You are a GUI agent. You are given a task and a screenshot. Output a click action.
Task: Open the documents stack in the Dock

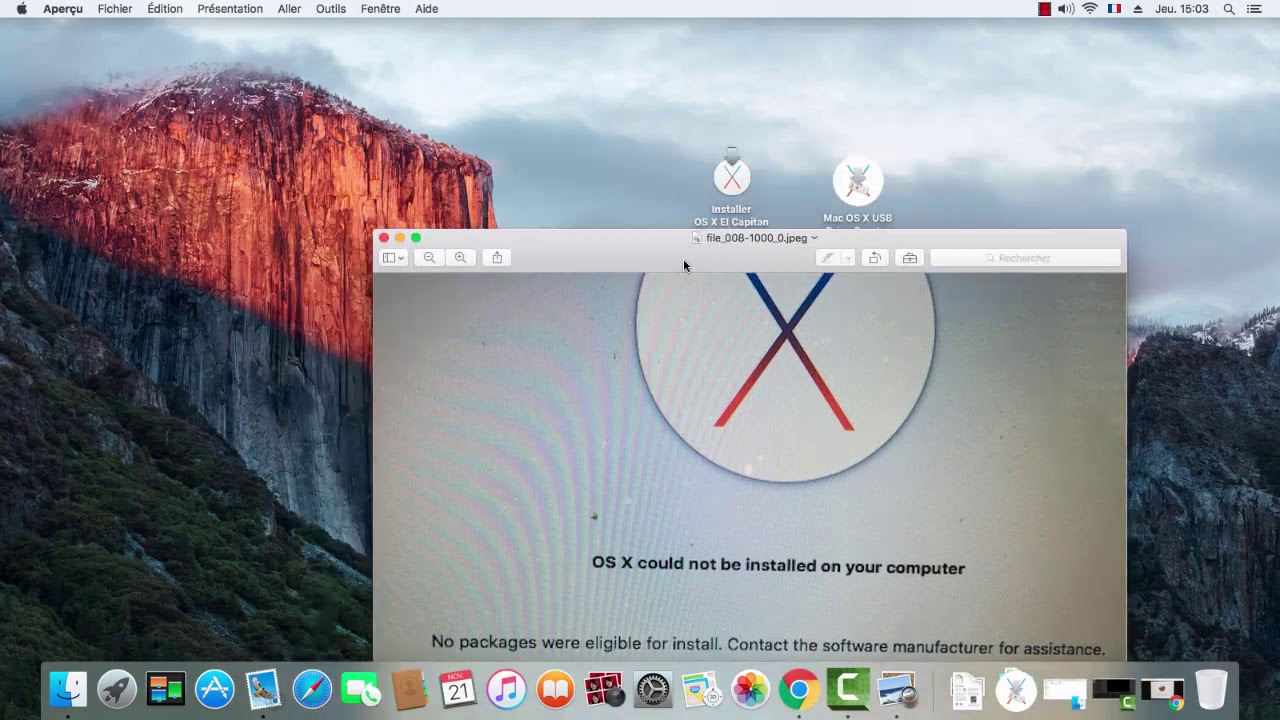(x=967, y=689)
